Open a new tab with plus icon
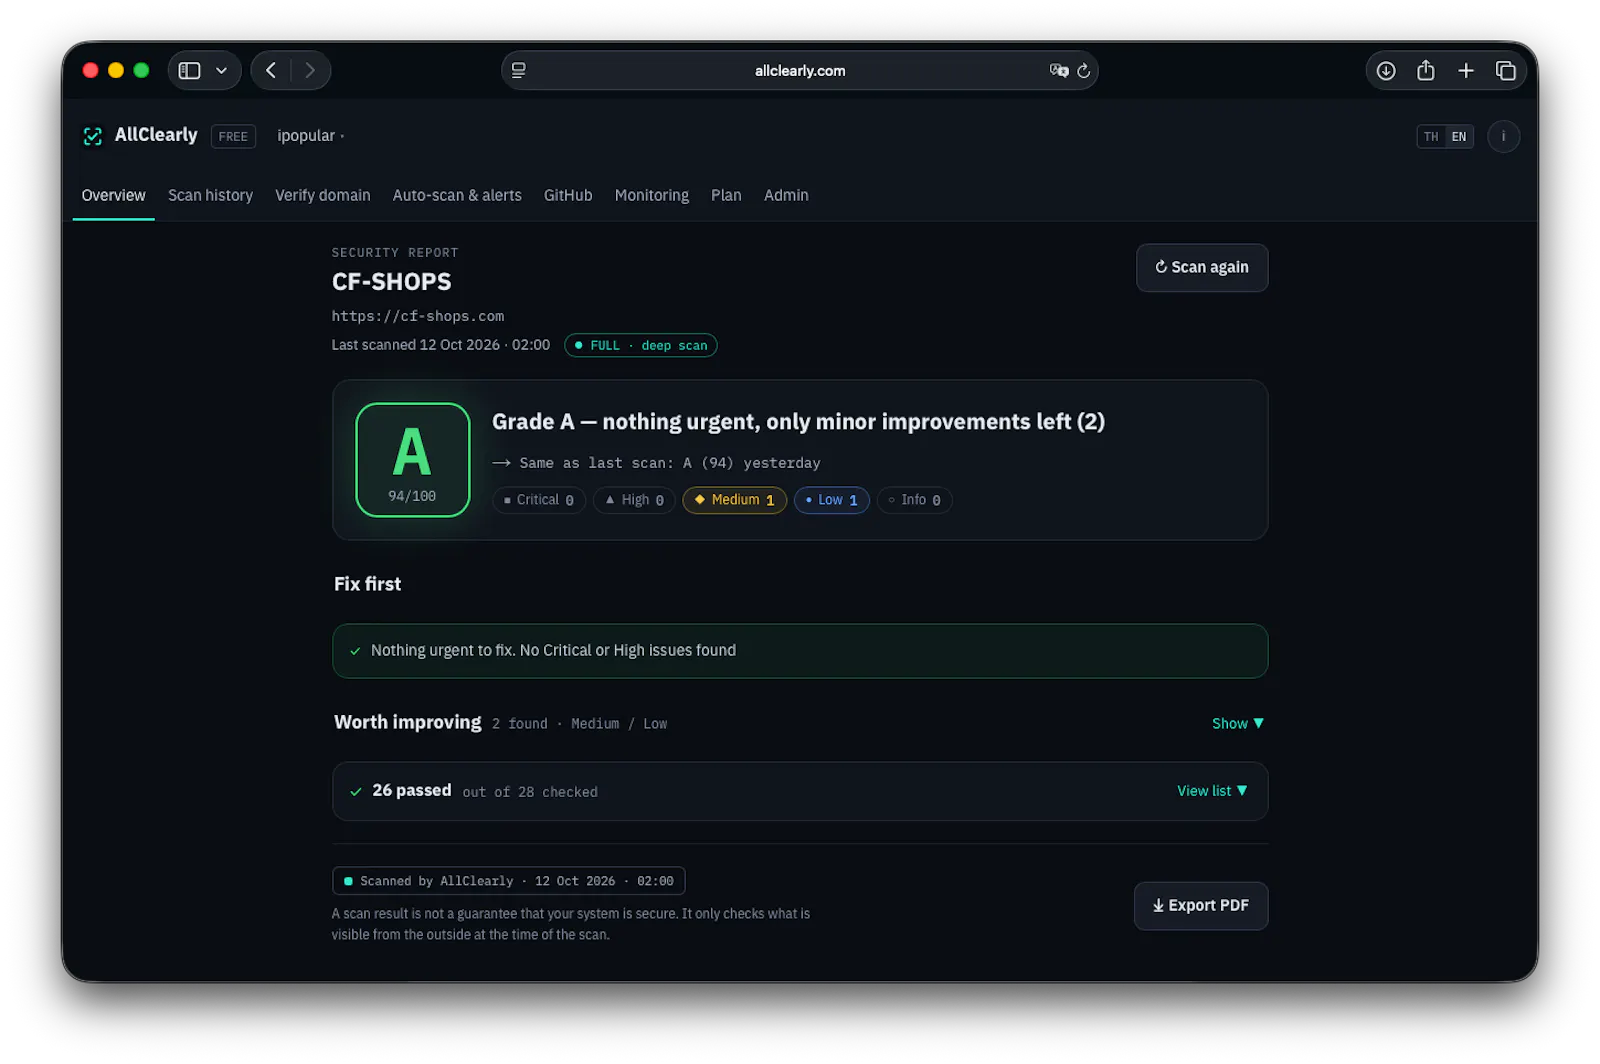Viewport: 1600px width, 1064px height. click(x=1466, y=71)
